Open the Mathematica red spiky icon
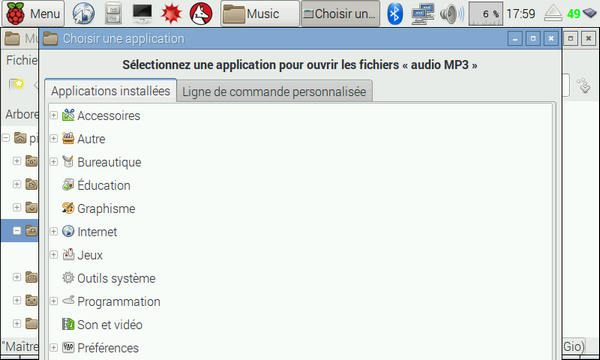Viewport: 600px width, 360px height. coord(171,13)
